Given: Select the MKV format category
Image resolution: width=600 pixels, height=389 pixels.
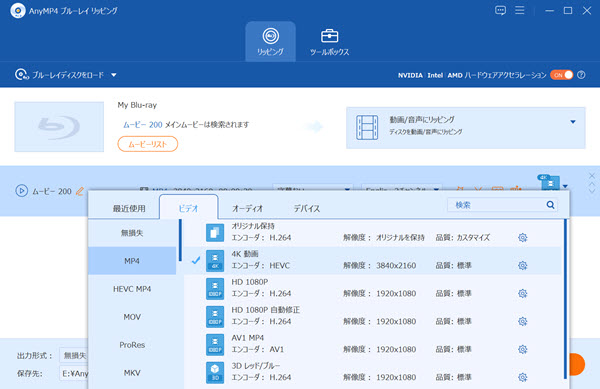Looking at the screenshot, I should coord(132,373).
